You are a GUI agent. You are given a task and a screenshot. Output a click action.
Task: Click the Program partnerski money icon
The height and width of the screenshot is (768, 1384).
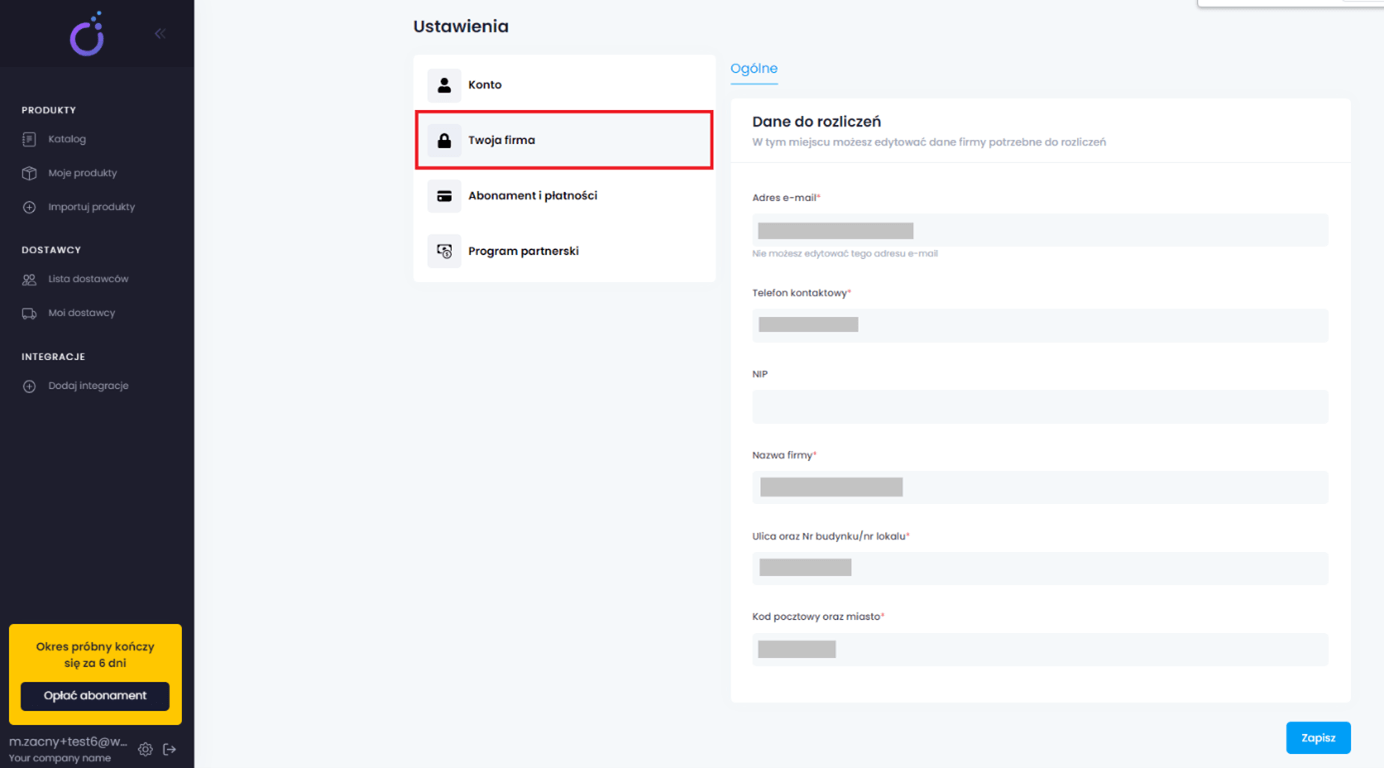(x=444, y=251)
